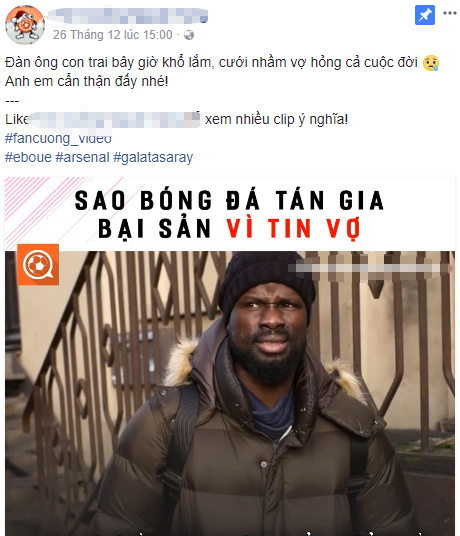Click the text Anh em cẩn thận đấy nhé
Screen dimensions: 460x536
tap(86, 81)
